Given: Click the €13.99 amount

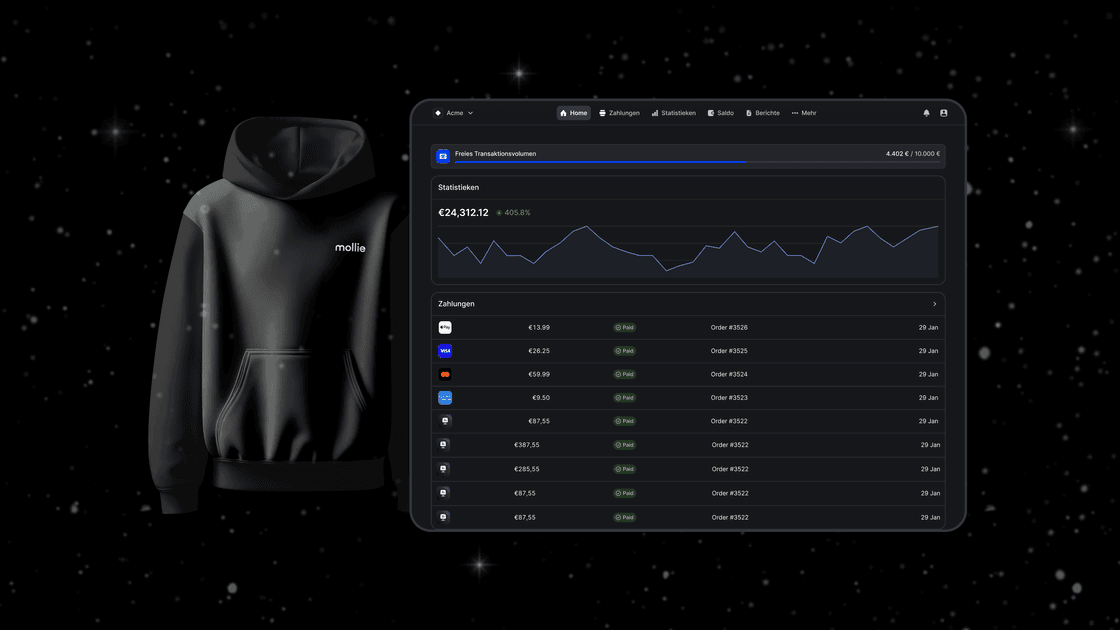Looking at the screenshot, I should [x=539, y=327].
